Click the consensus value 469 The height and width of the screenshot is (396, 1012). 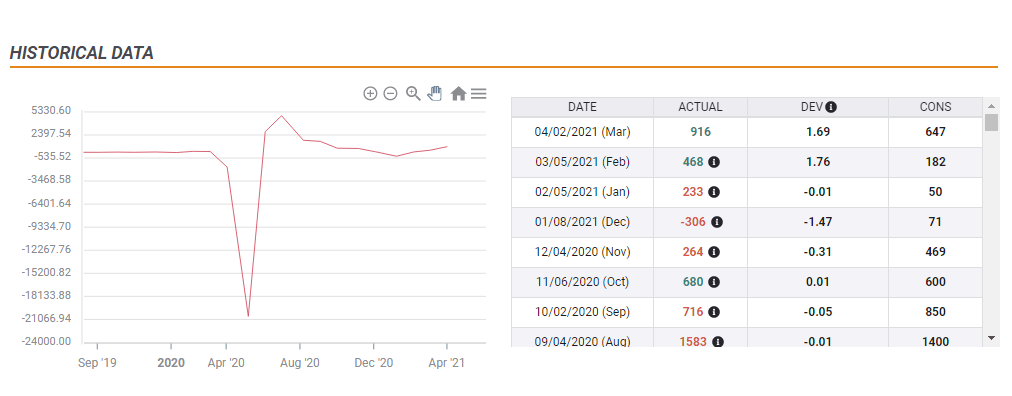tap(935, 252)
